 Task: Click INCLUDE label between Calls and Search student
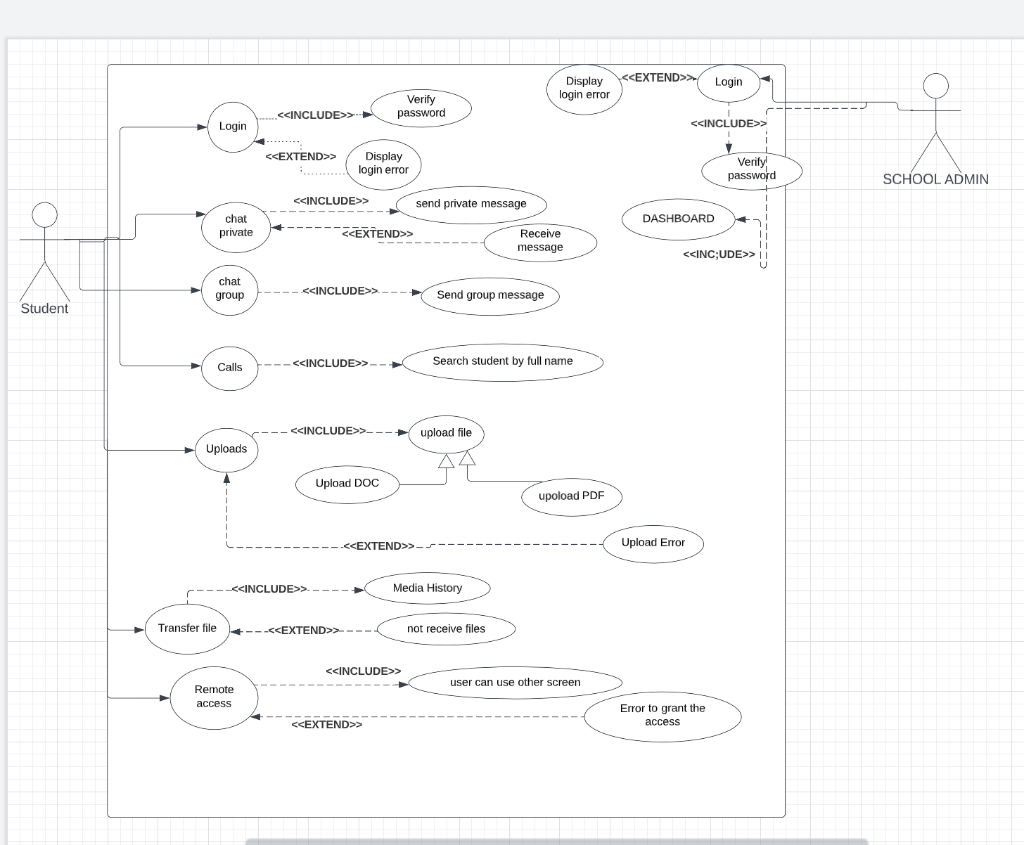330,364
